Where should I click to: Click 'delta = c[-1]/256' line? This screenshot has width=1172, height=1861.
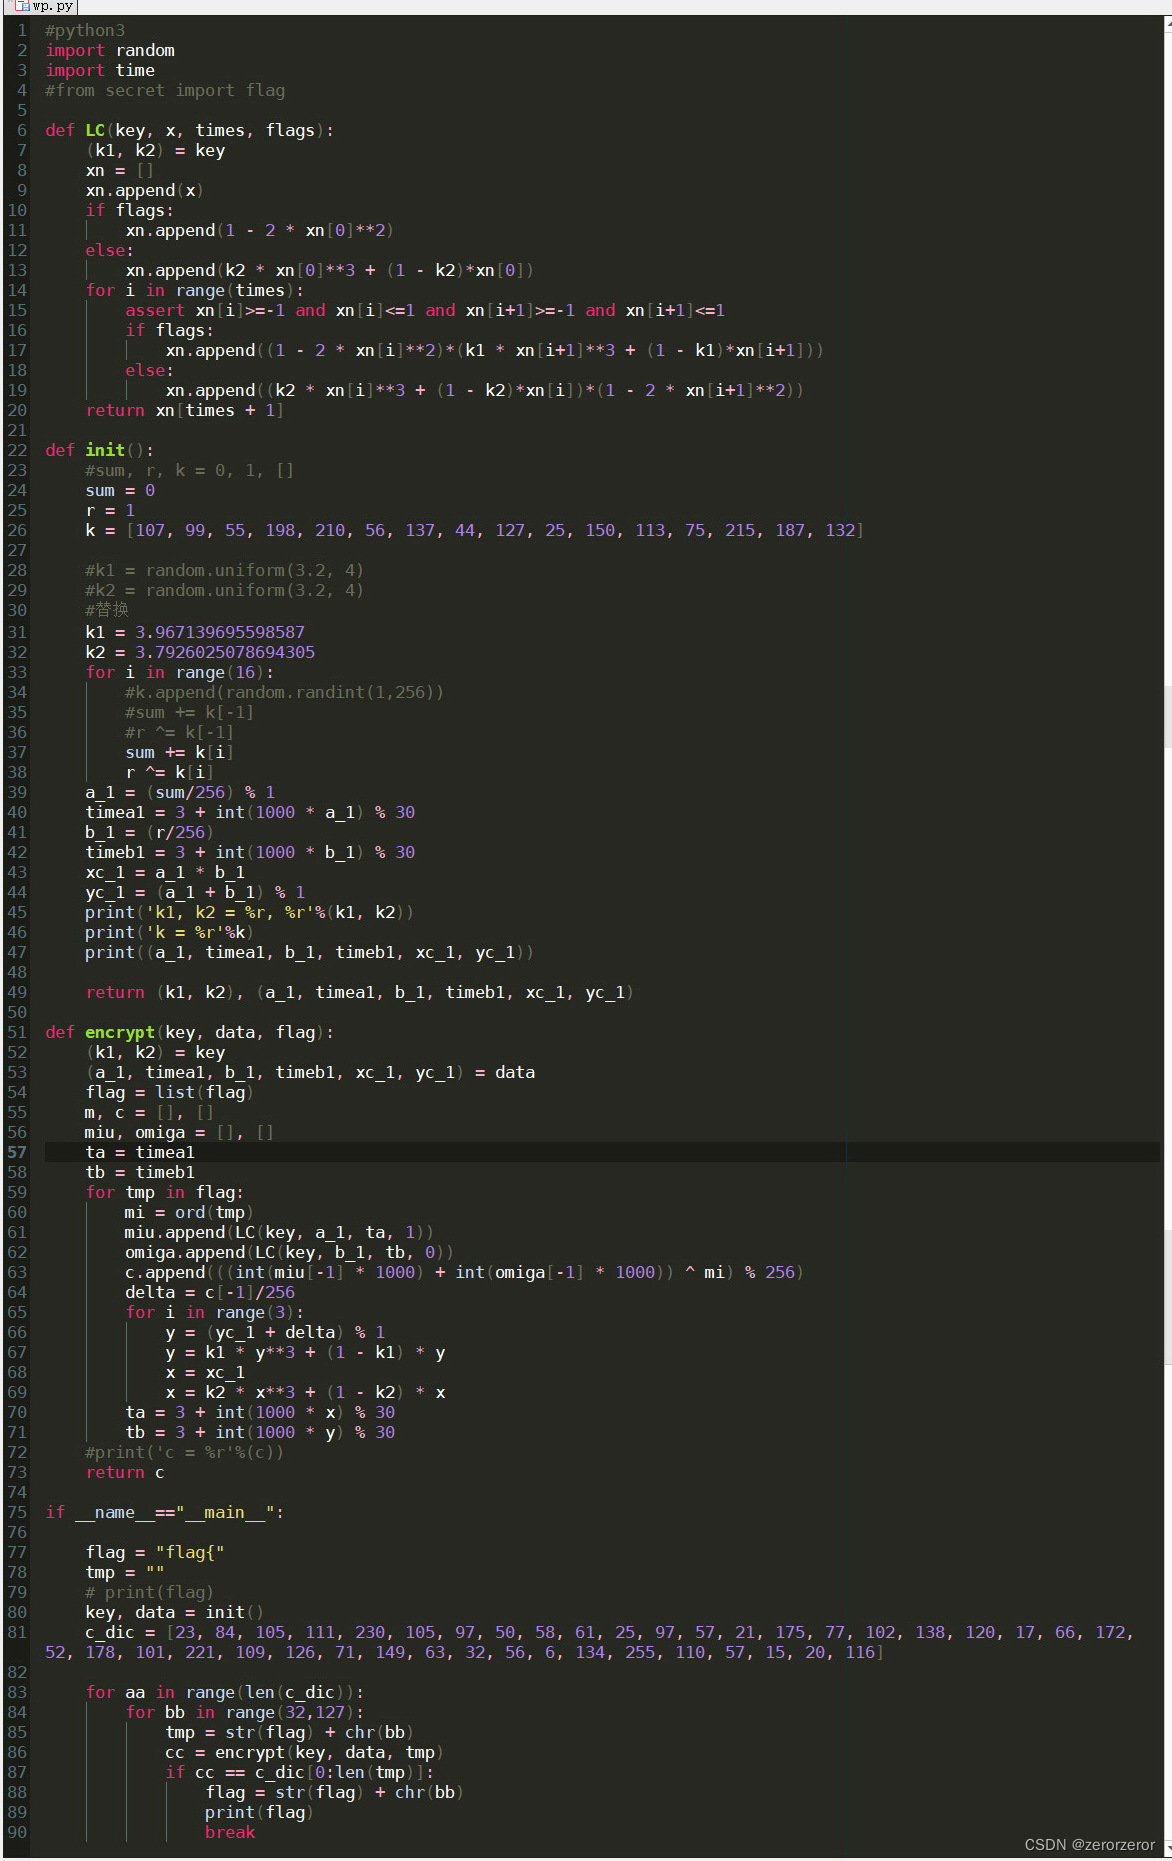210,1292
